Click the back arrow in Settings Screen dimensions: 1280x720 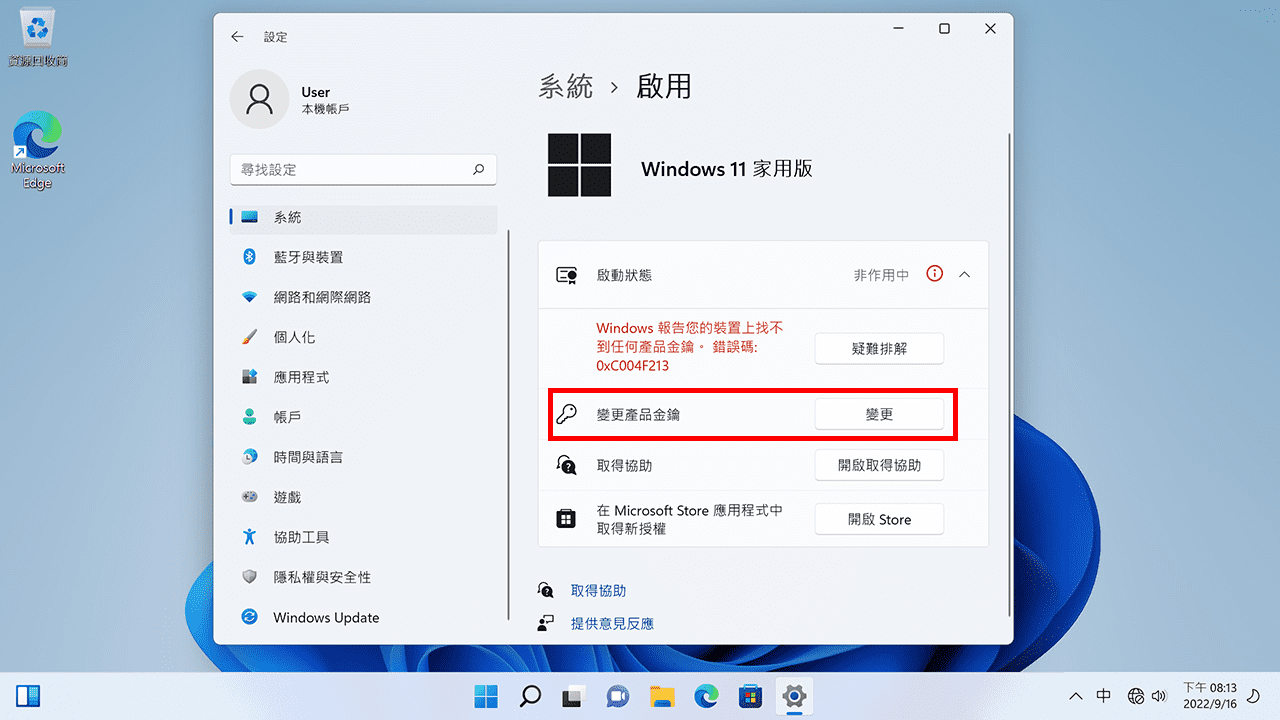tap(237, 36)
